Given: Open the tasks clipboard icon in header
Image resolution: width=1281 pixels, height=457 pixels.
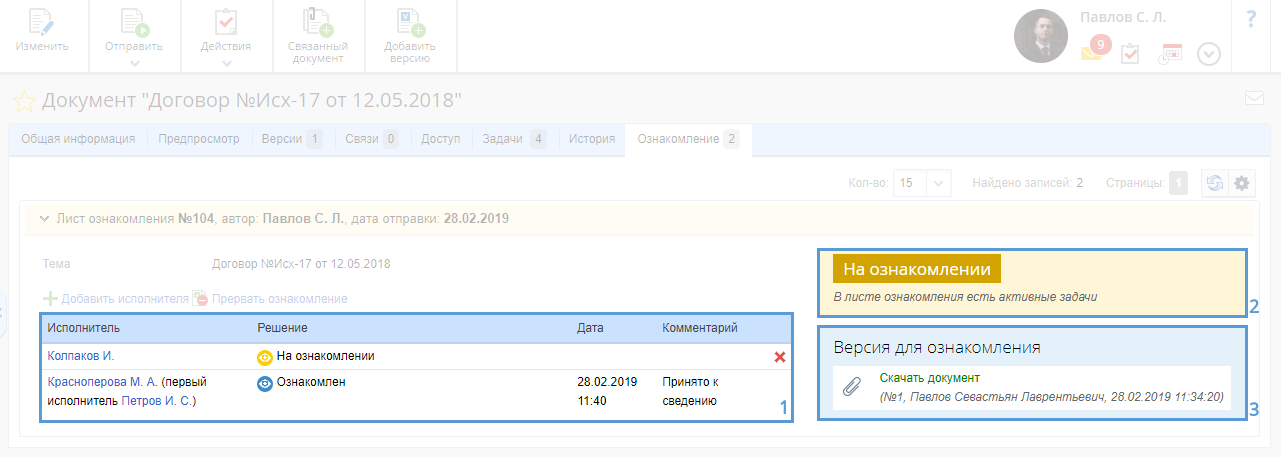Looking at the screenshot, I should tap(1130, 53).
